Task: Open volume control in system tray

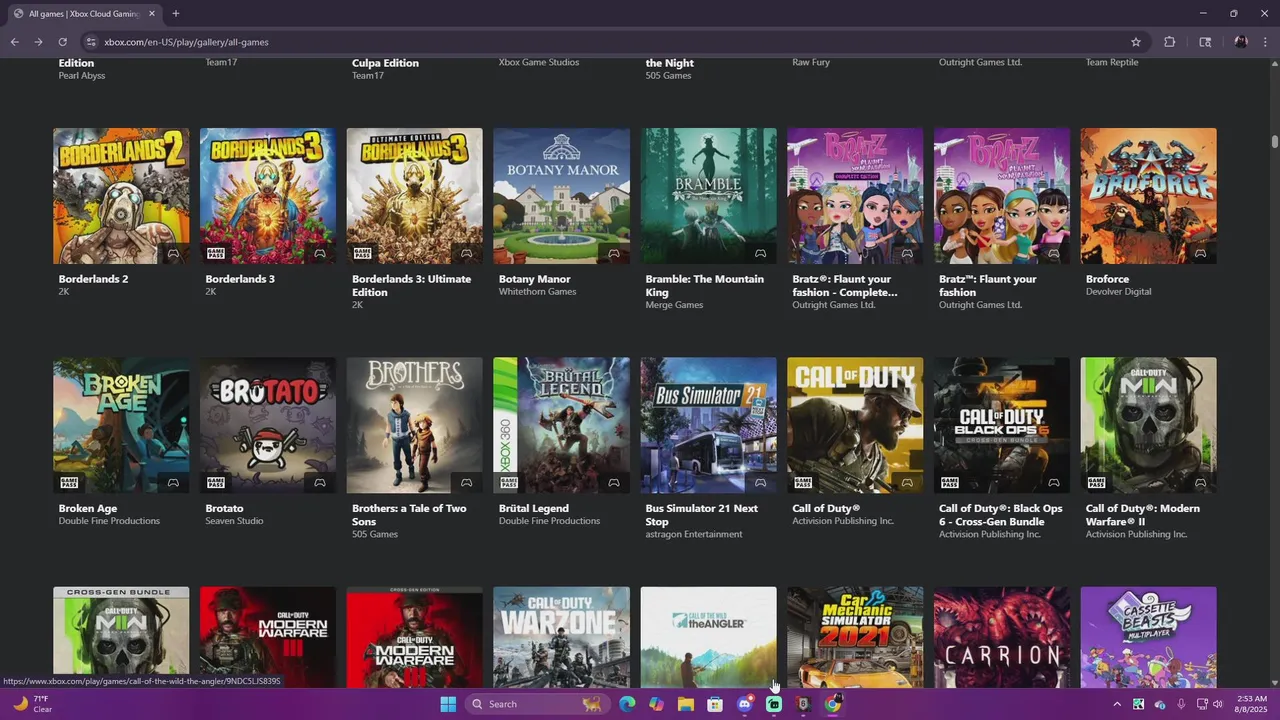Action: pyautogui.click(x=1217, y=704)
